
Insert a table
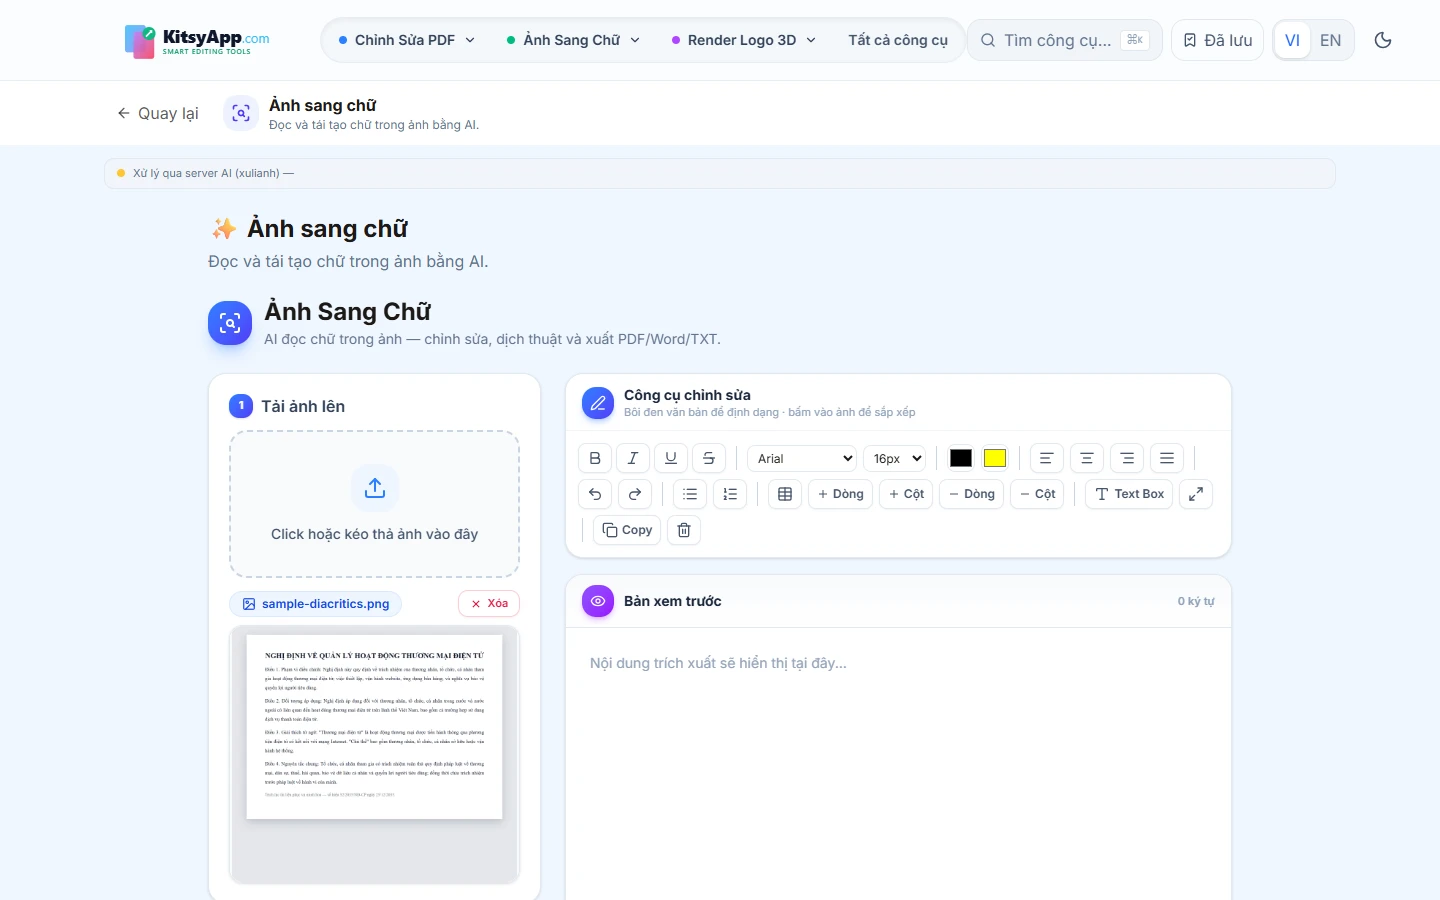[785, 494]
